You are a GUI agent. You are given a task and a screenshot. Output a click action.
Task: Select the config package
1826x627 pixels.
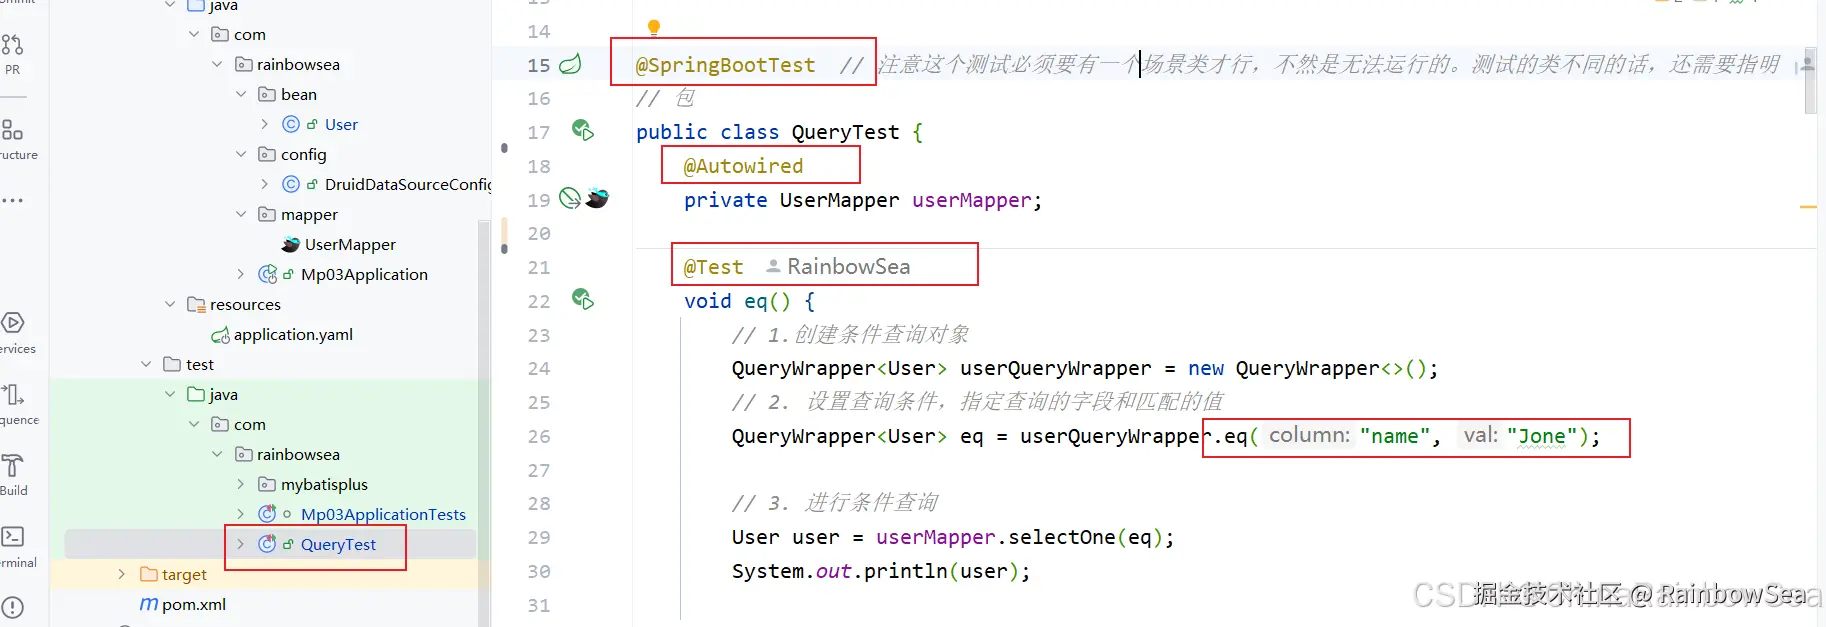tap(304, 154)
